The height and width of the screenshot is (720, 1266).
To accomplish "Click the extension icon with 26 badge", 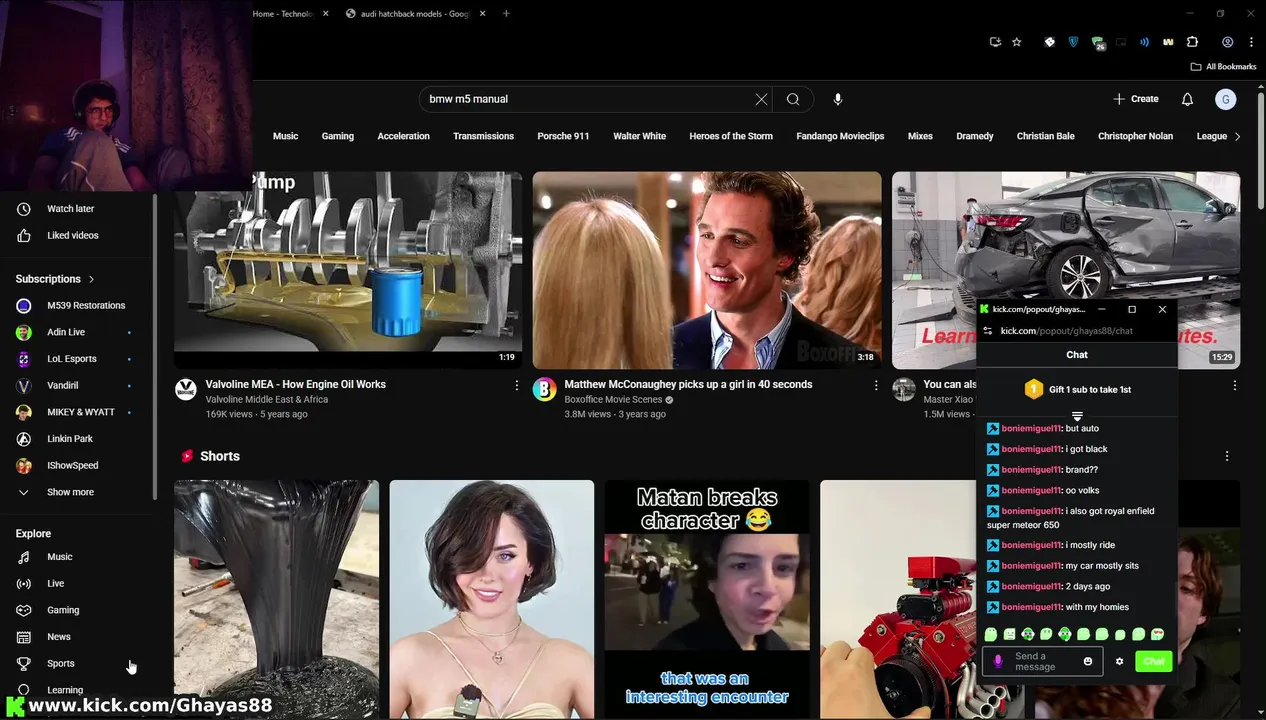I will click(1098, 43).
